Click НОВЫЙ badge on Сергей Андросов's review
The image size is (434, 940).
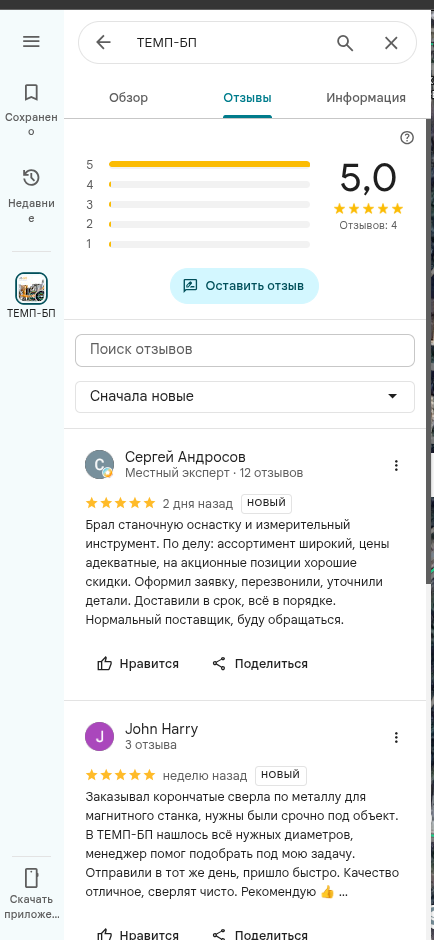click(266, 503)
